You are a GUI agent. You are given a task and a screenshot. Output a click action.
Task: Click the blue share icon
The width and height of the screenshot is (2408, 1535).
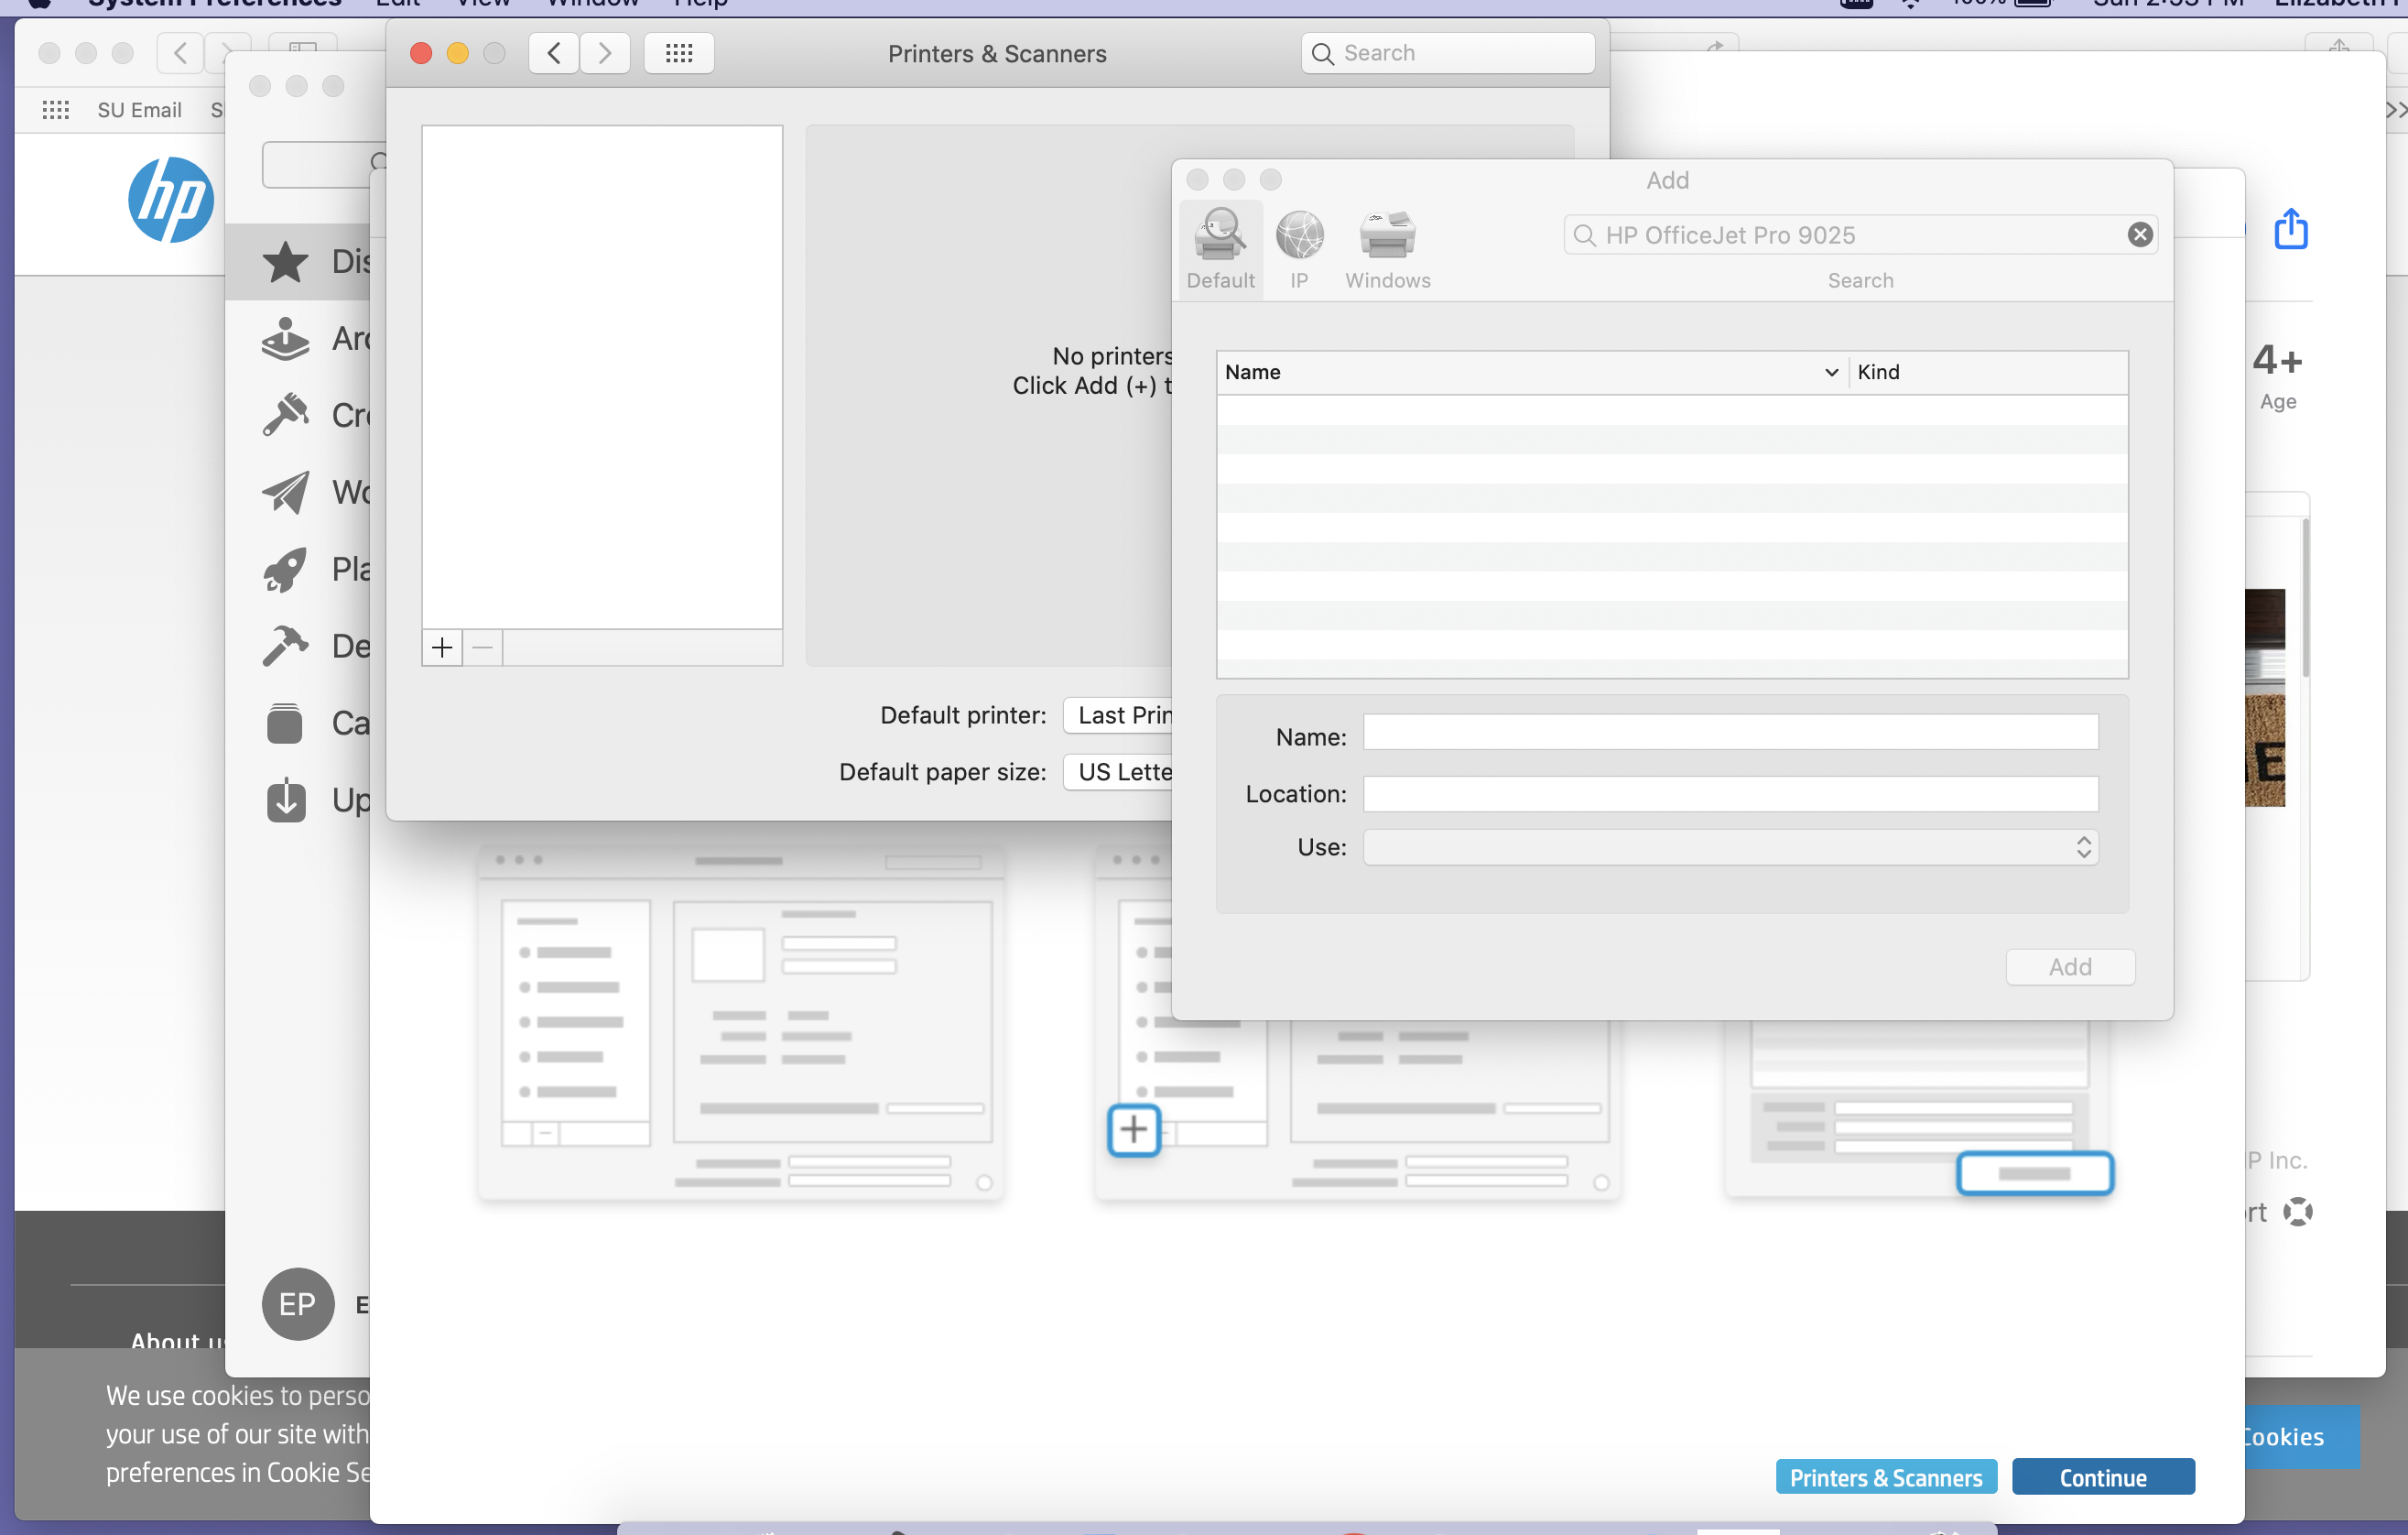tap(2290, 229)
